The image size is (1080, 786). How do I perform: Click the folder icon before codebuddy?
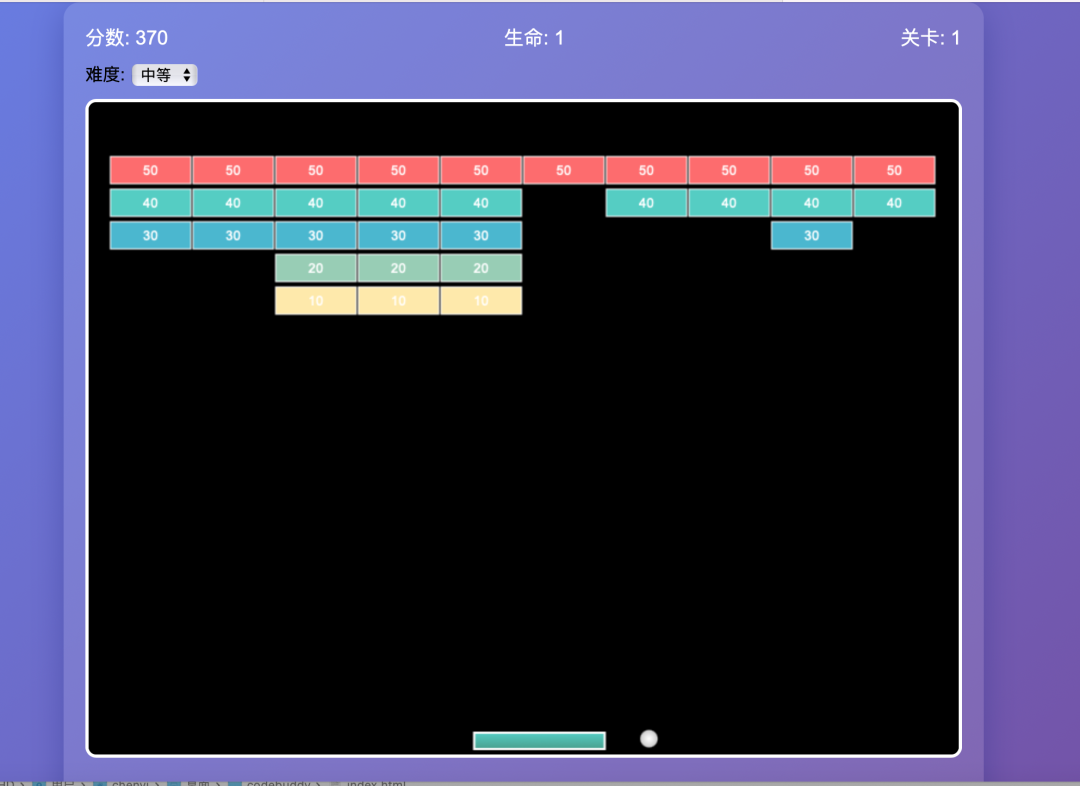tap(237, 784)
